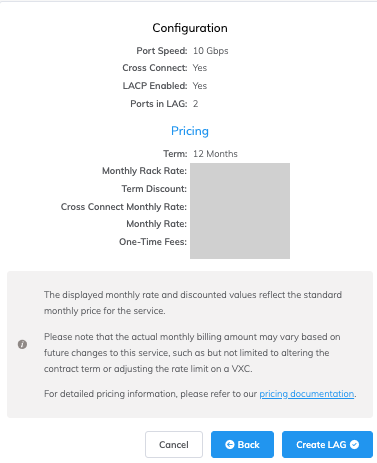Open the pricing documentation link
This screenshot has width=377, height=463.
307,394
